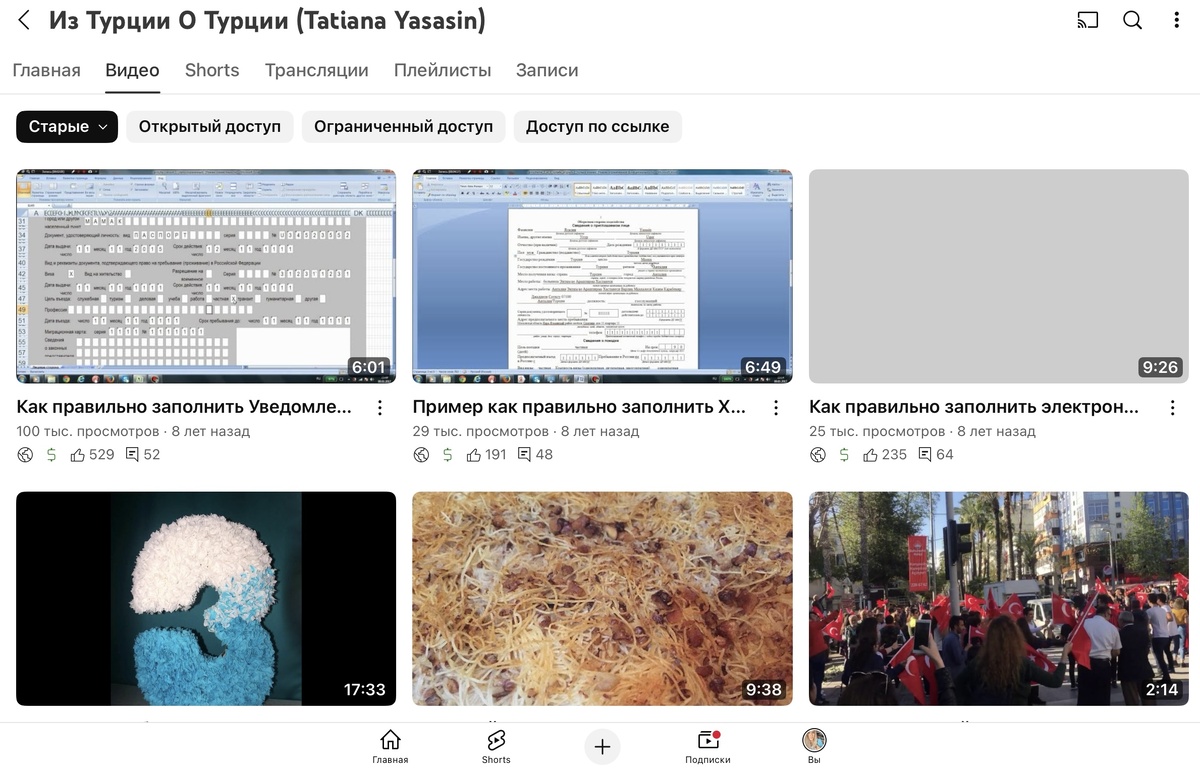Click text 25 тыс. просмотров · 8 лет назад
Viewport: 1200px width, 770px height.
coord(922,432)
